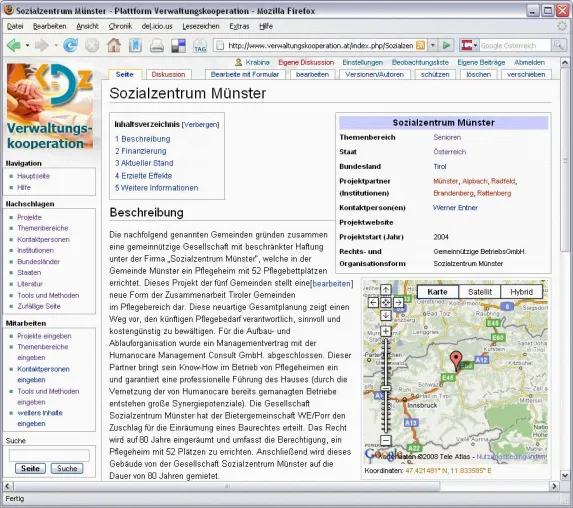Zoom out the map with minus button
Image resolution: width=573 pixels, height=508 pixels.
click(386, 440)
